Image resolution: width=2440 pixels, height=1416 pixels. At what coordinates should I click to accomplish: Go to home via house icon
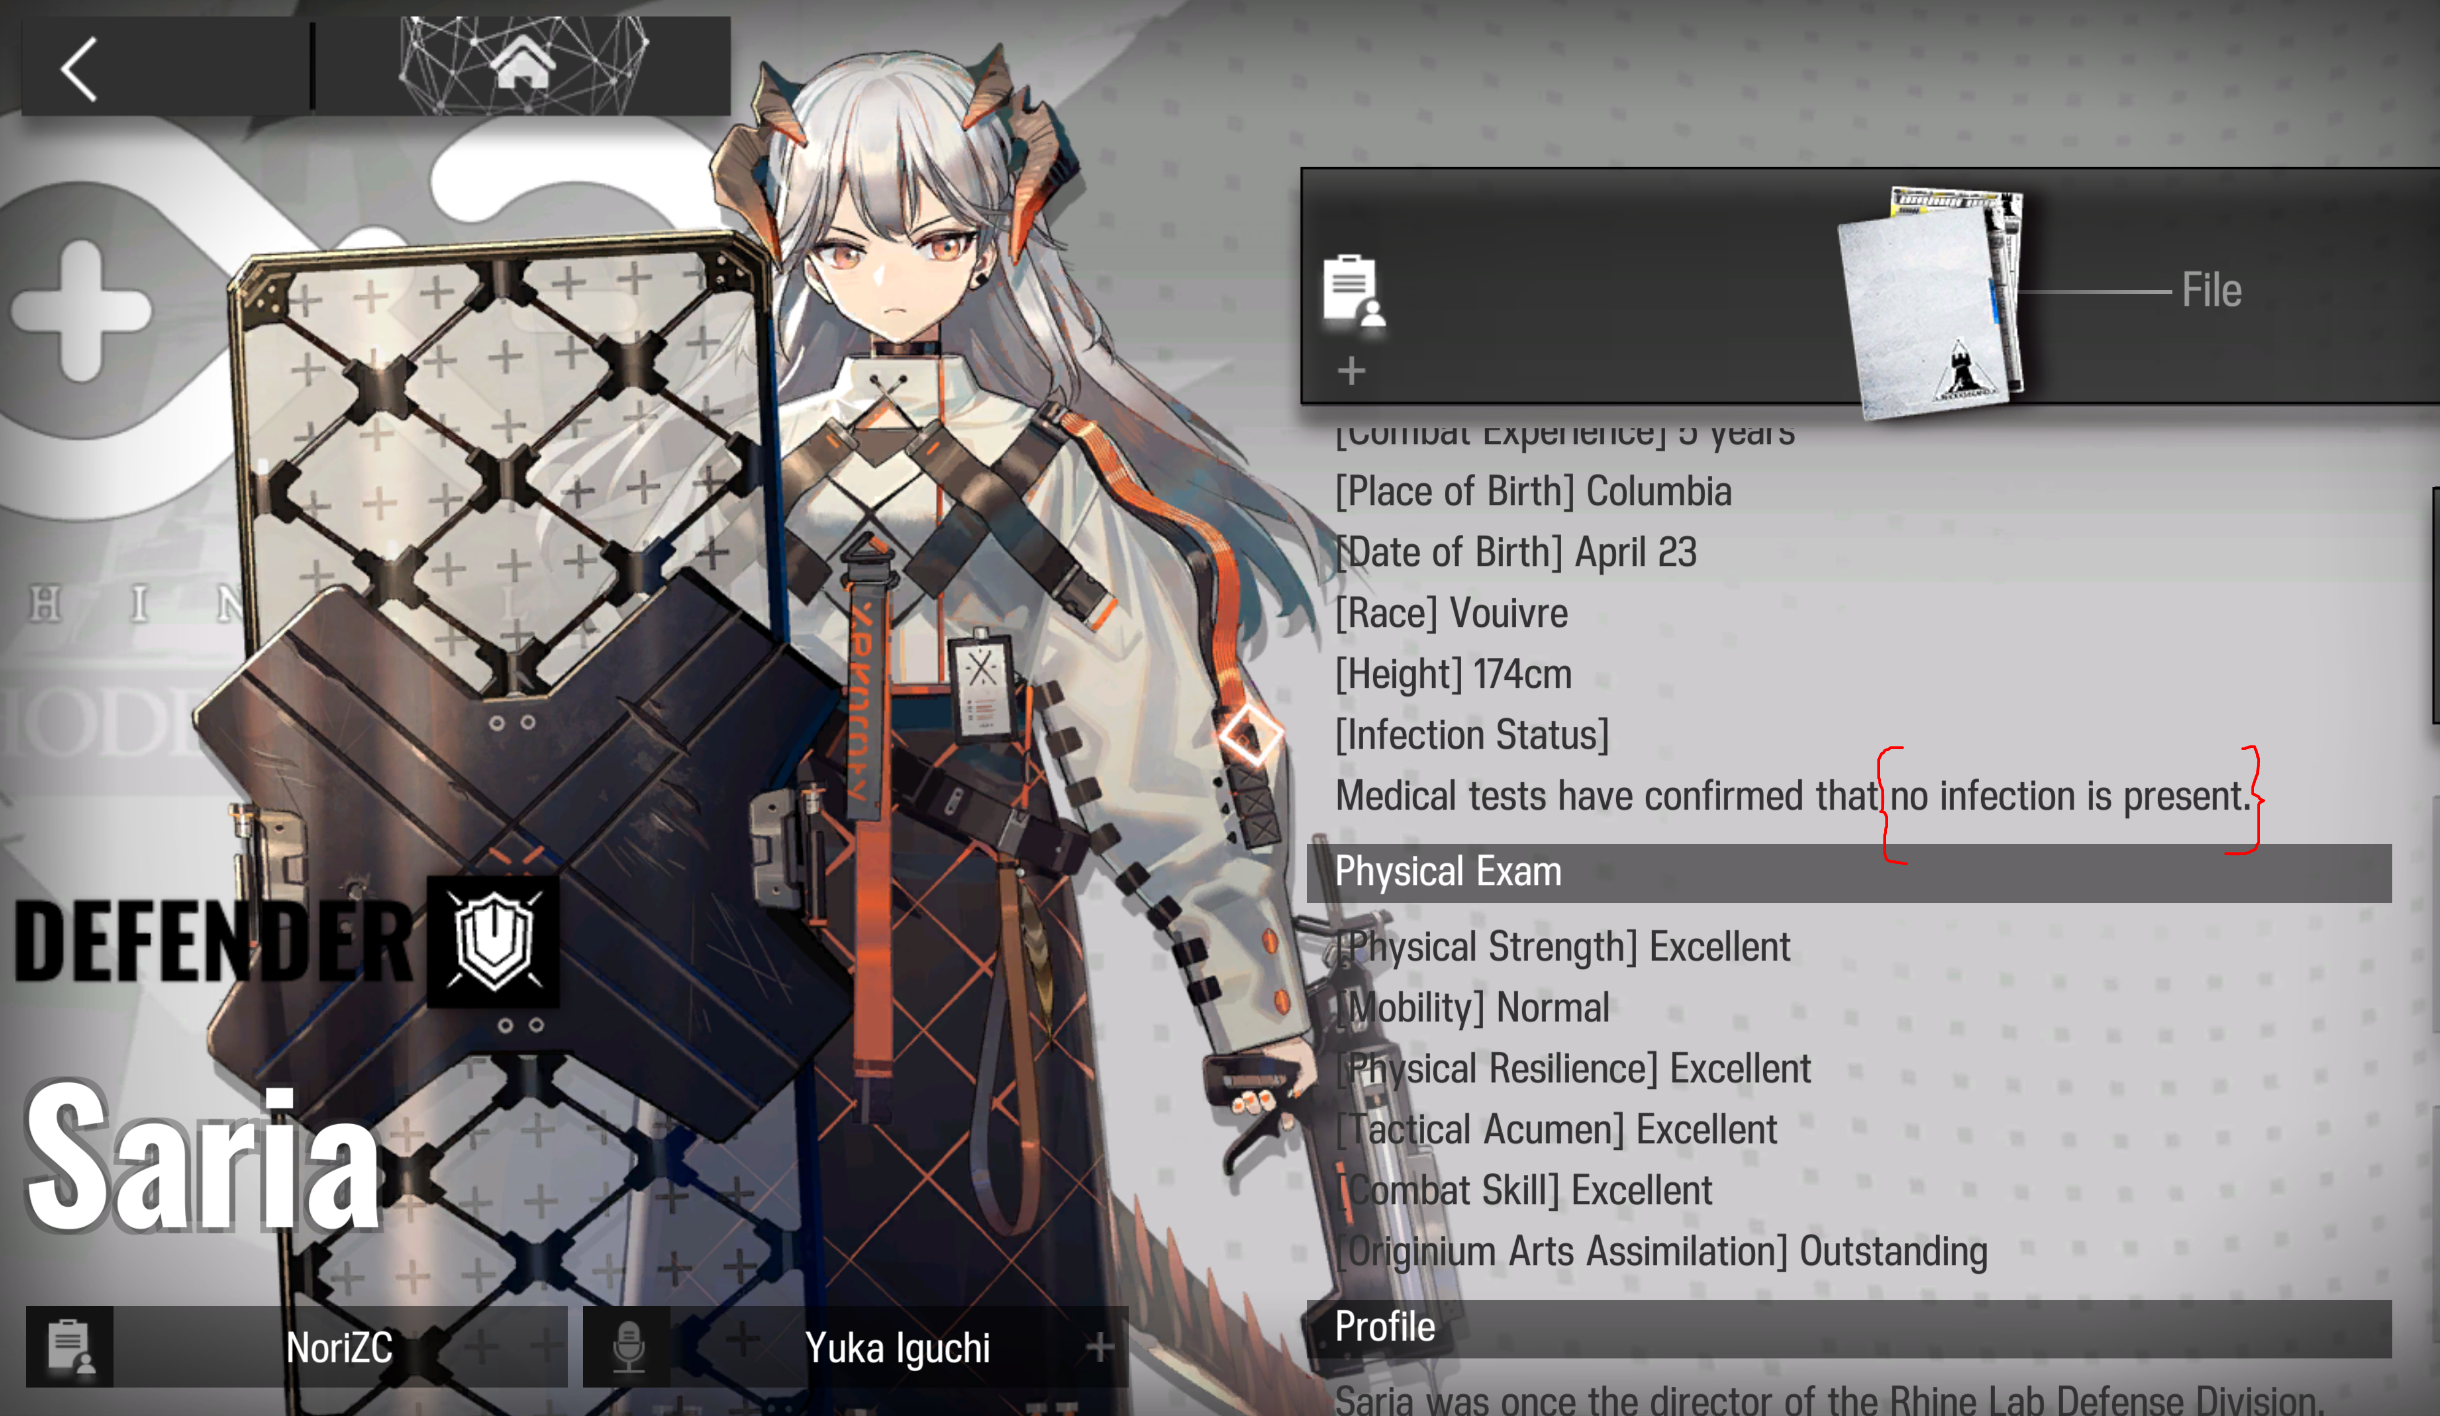tap(522, 64)
